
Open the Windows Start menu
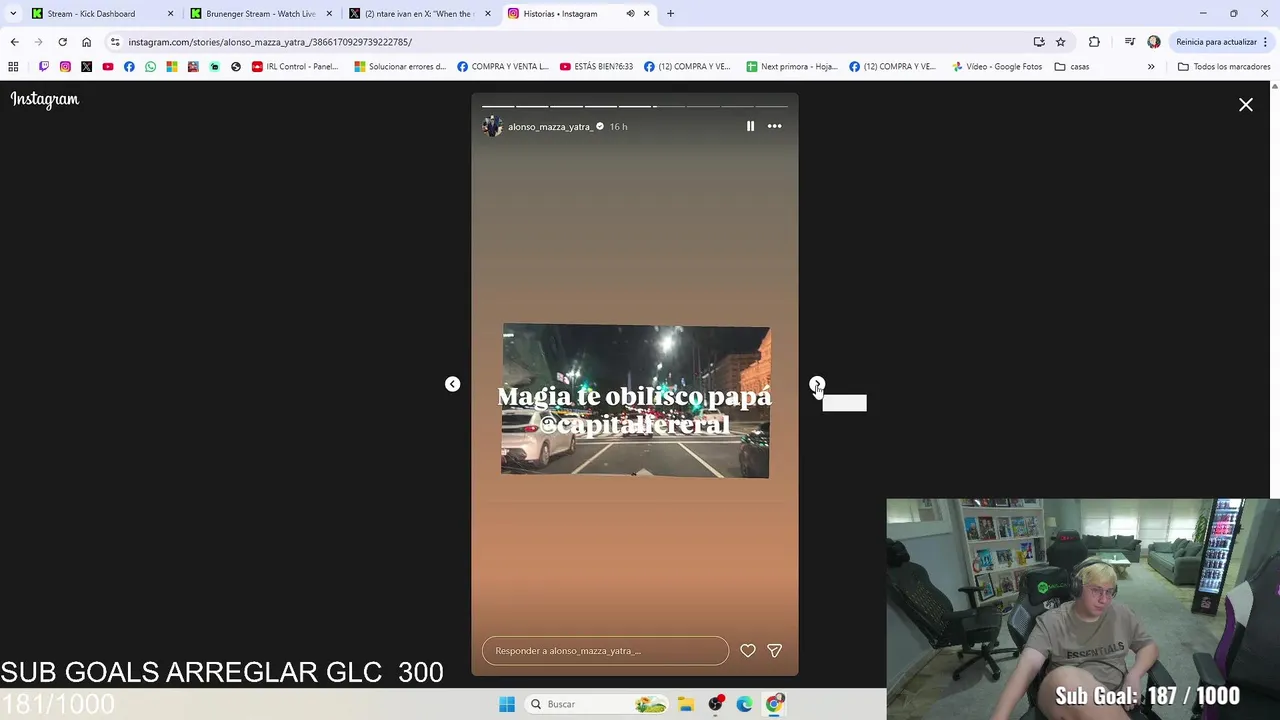(x=507, y=704)
